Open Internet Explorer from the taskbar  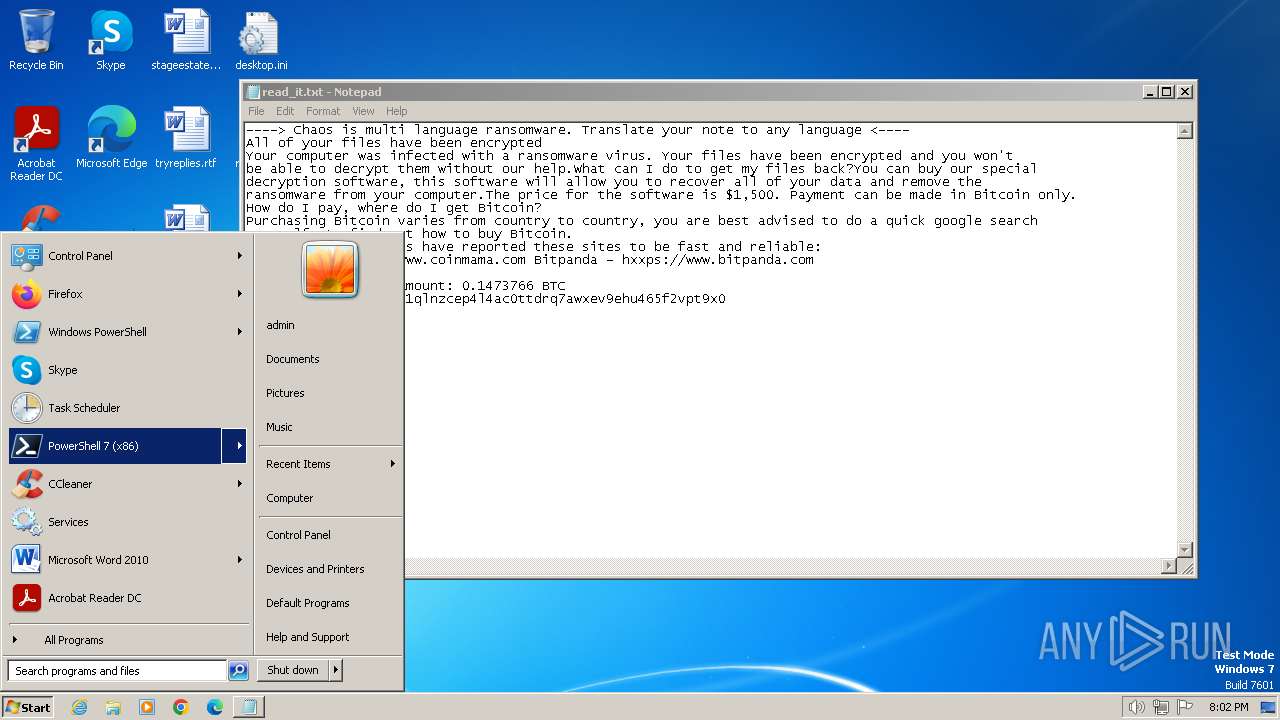pyautogui.click(x=79, y=707)
